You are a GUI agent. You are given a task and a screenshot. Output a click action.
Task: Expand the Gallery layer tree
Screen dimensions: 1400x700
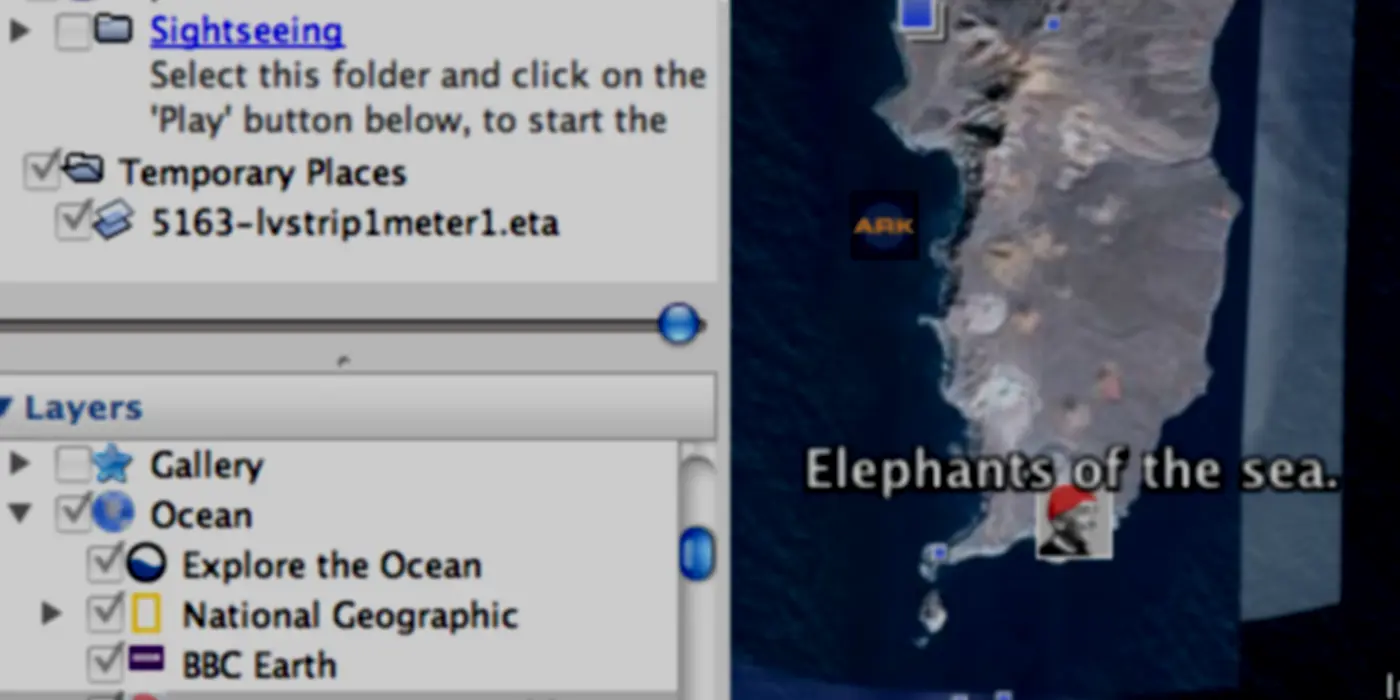tap(19, 464)
